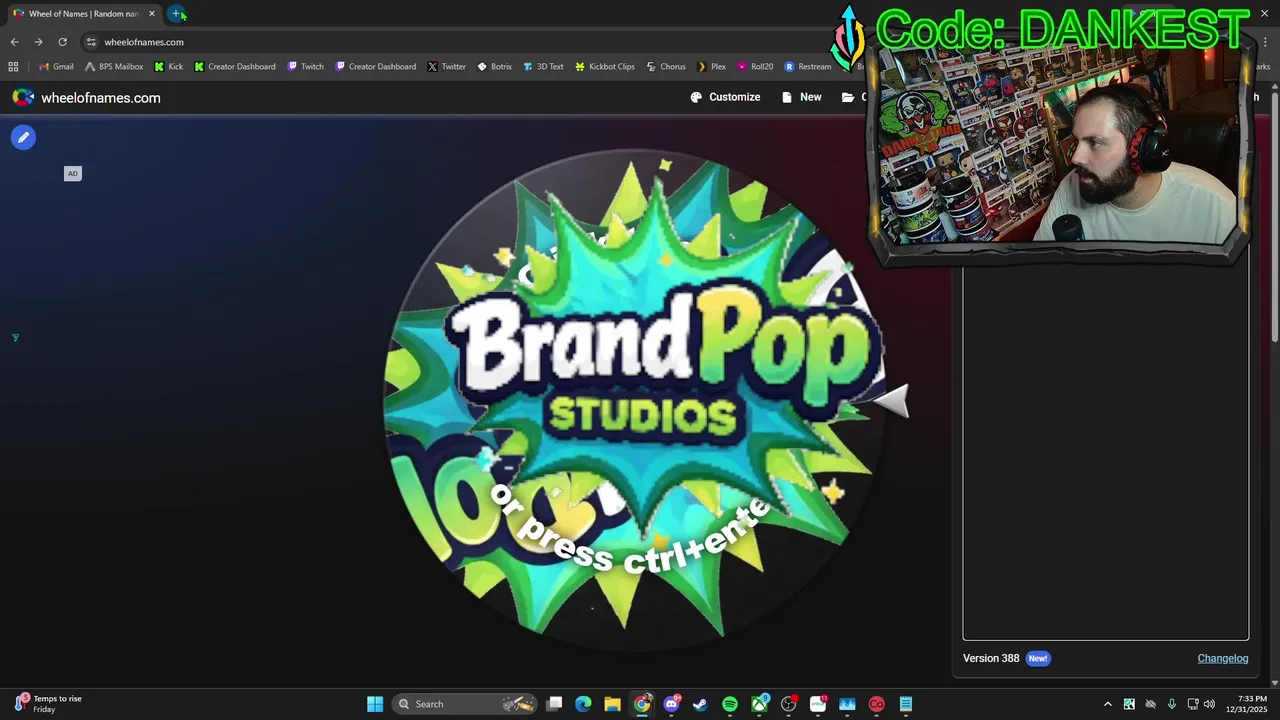Open the Chrome apps grid shortcut

click(x=13, y=67)
